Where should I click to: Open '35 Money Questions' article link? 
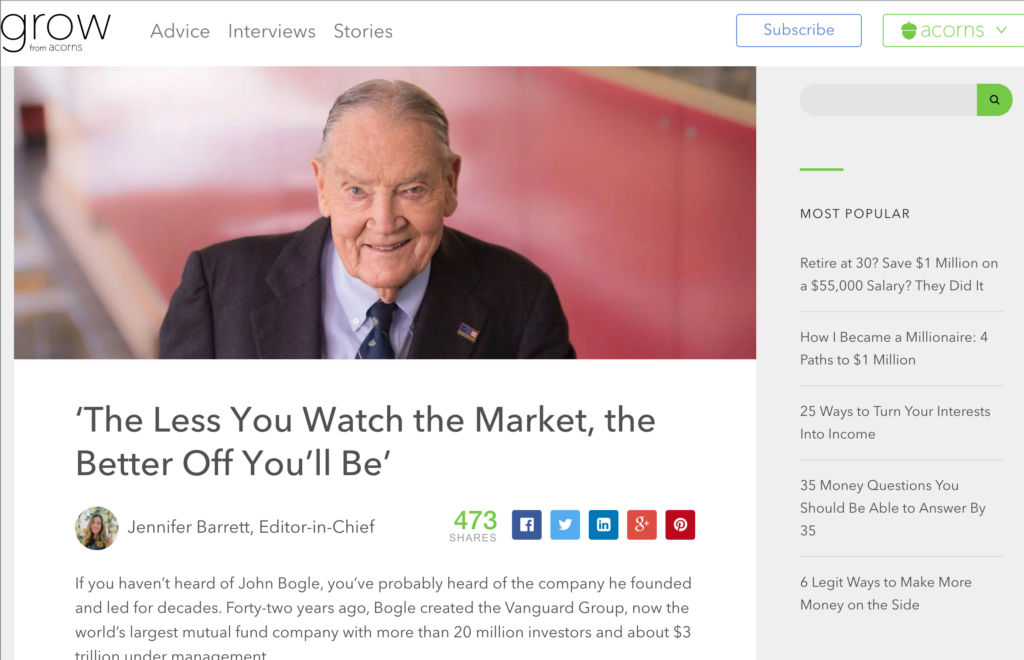point(893,508)
